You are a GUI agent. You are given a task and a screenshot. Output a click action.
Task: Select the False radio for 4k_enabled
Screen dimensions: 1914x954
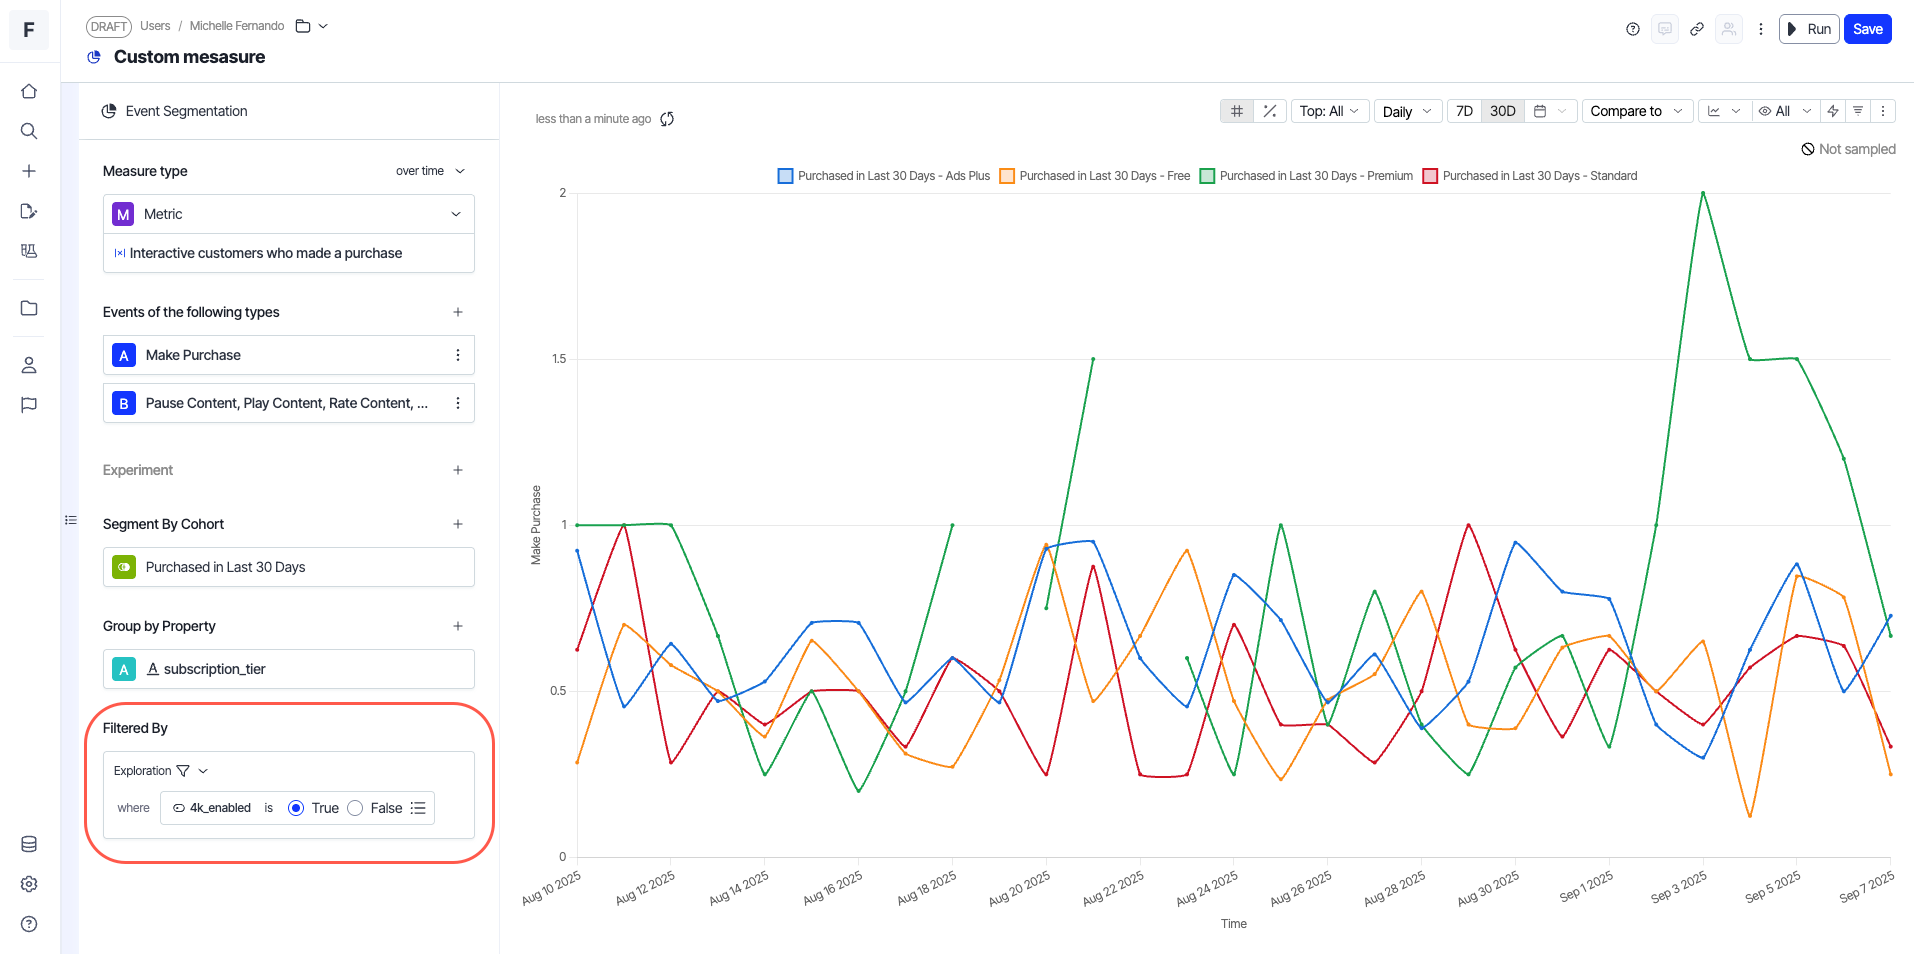(355, 808)
